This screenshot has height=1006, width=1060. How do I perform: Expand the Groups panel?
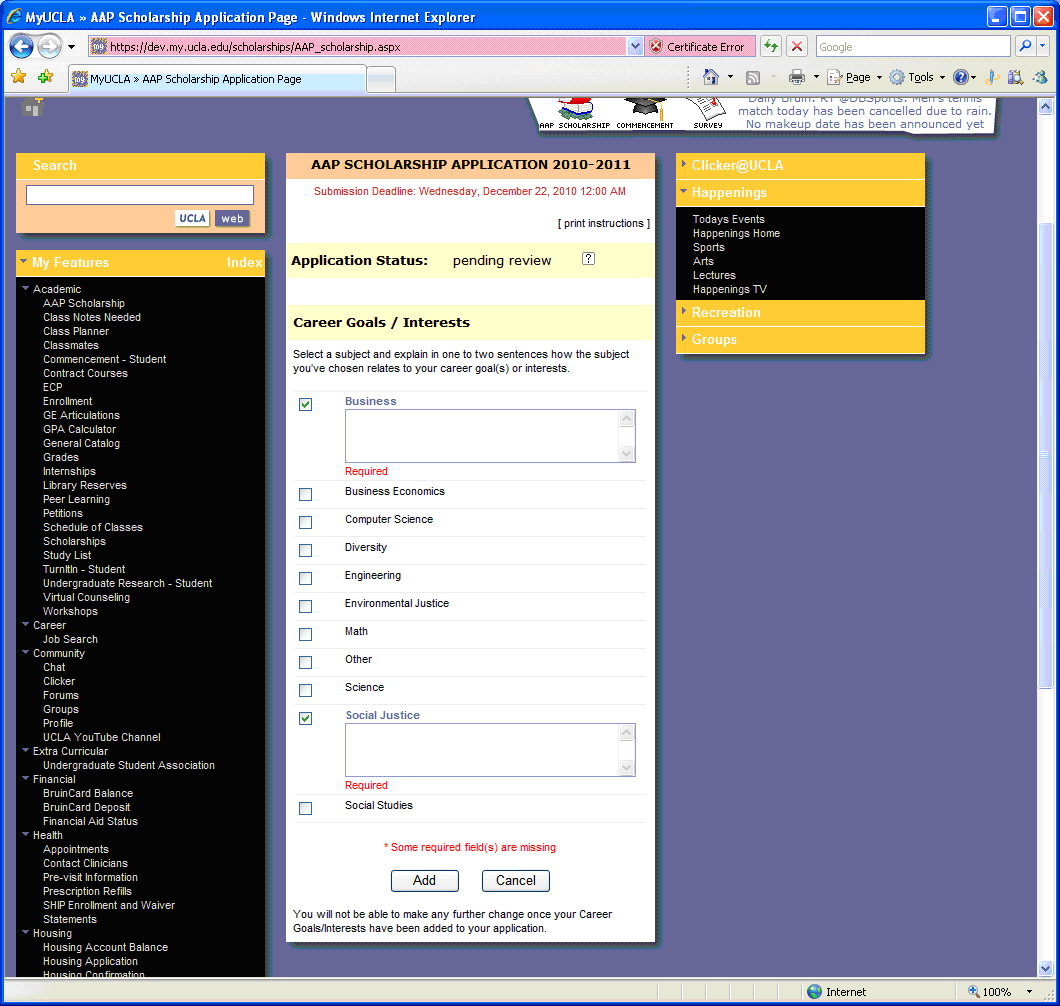(714, 340)
